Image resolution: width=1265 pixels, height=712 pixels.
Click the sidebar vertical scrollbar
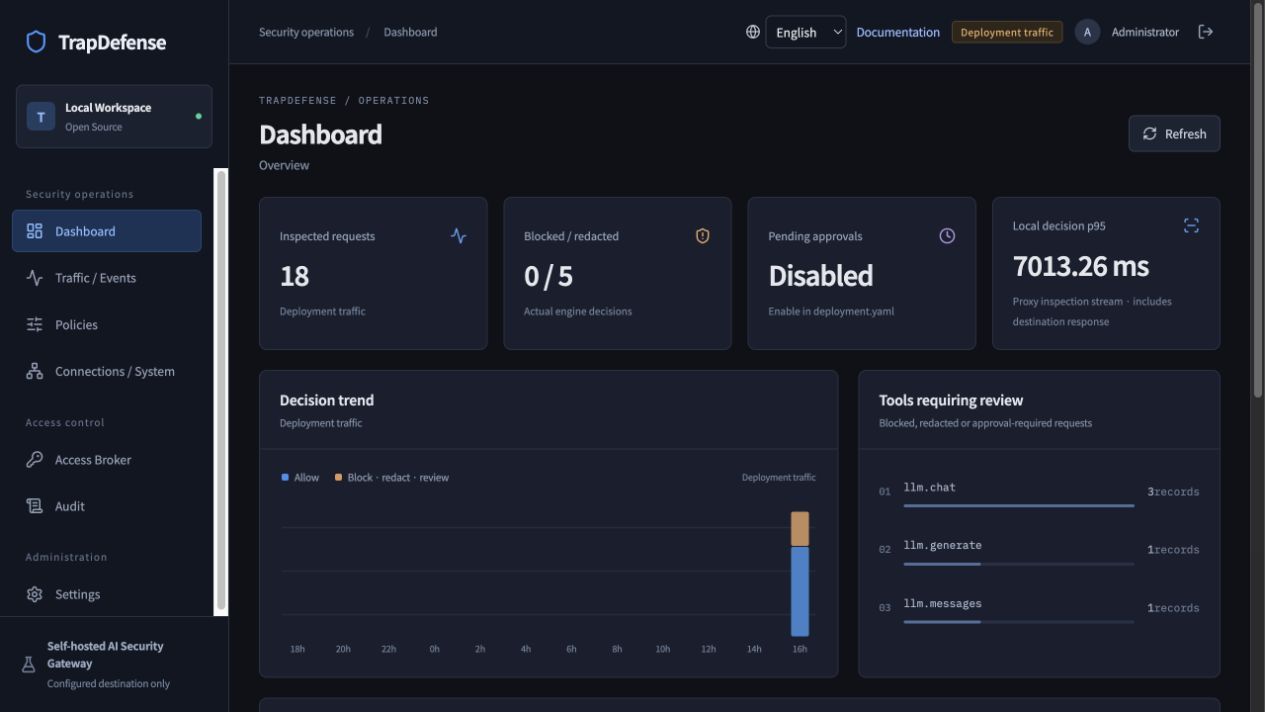pos(221,391)
